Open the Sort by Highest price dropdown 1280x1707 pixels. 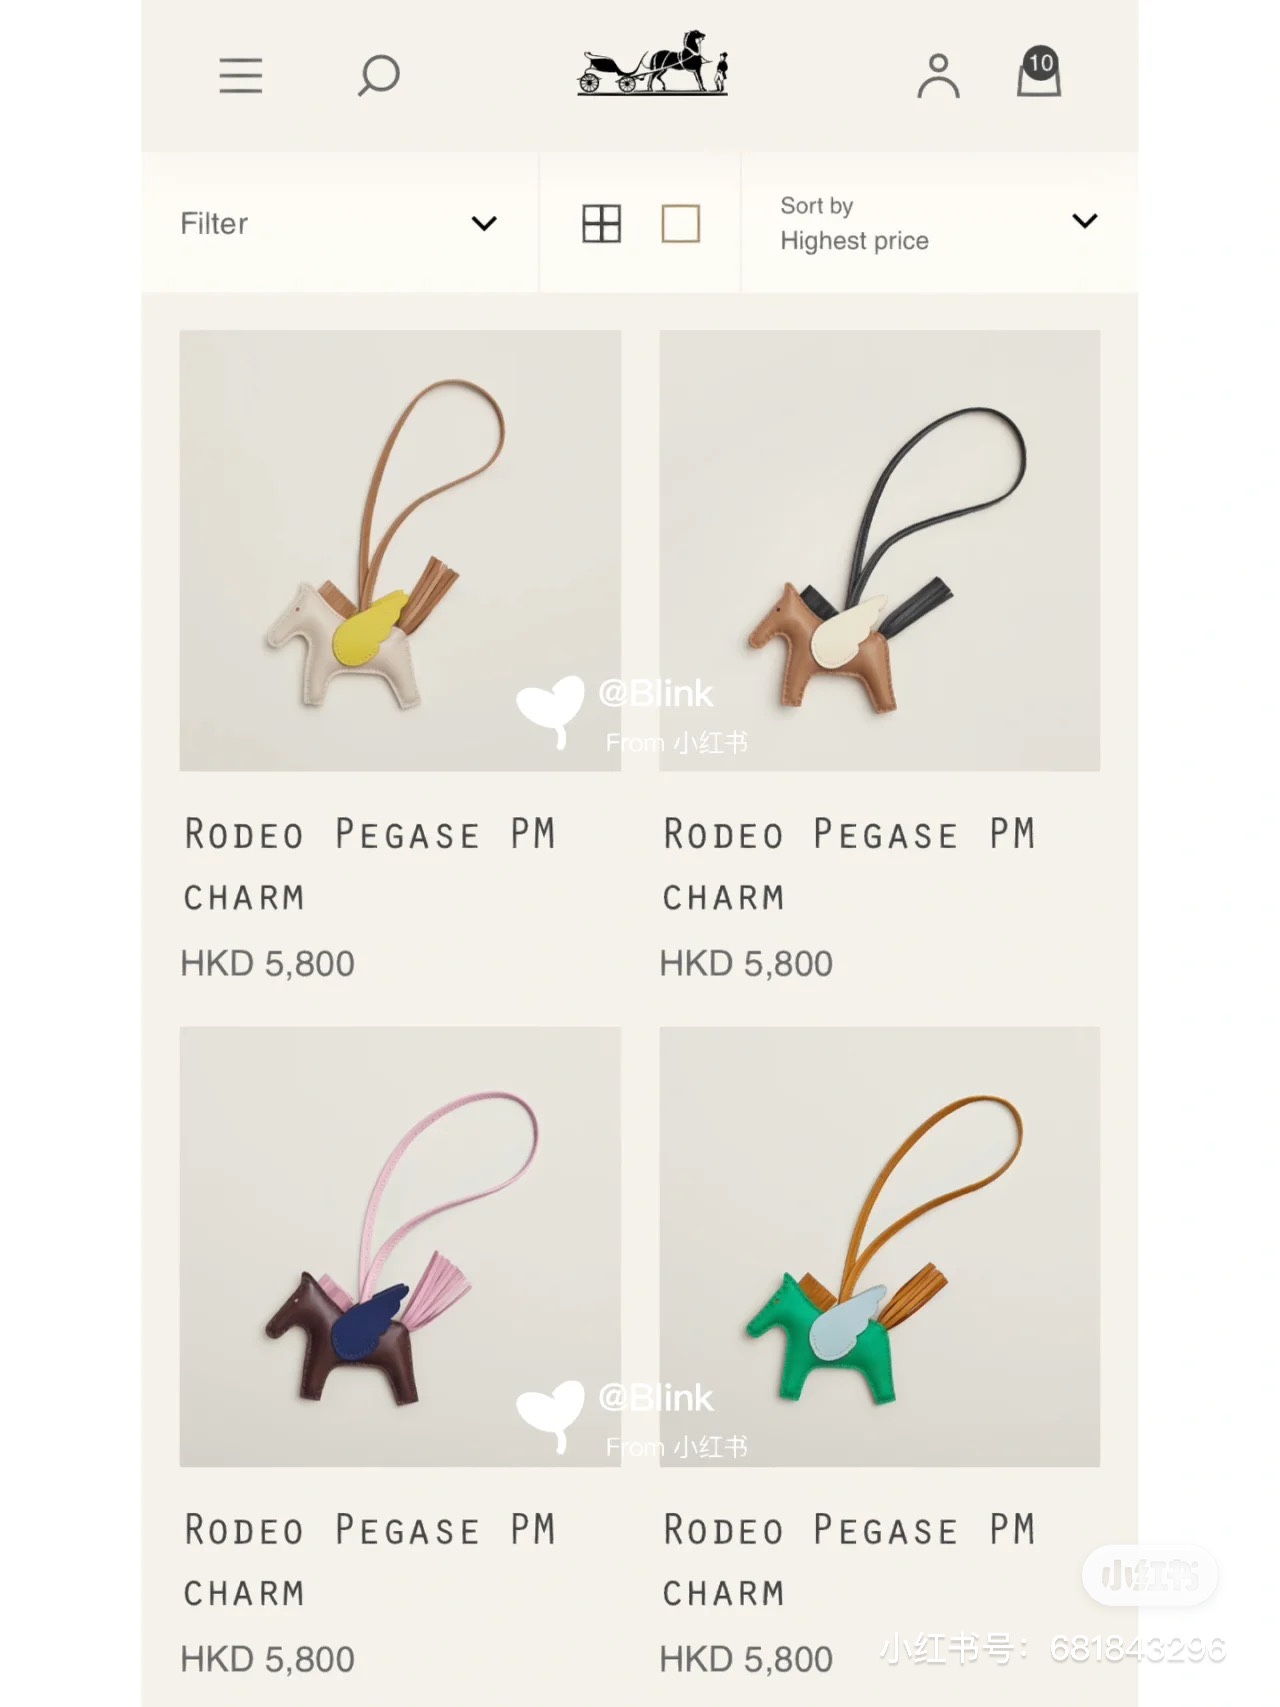(939, 223)
